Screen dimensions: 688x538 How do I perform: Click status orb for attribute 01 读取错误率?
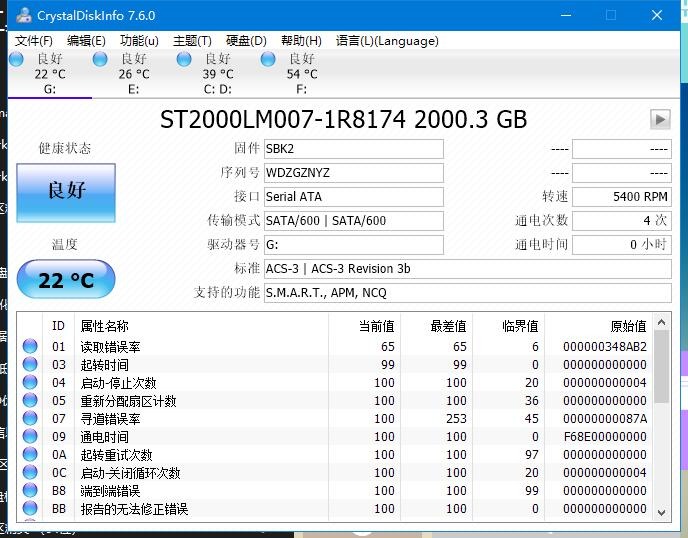(x=30, y=346)
